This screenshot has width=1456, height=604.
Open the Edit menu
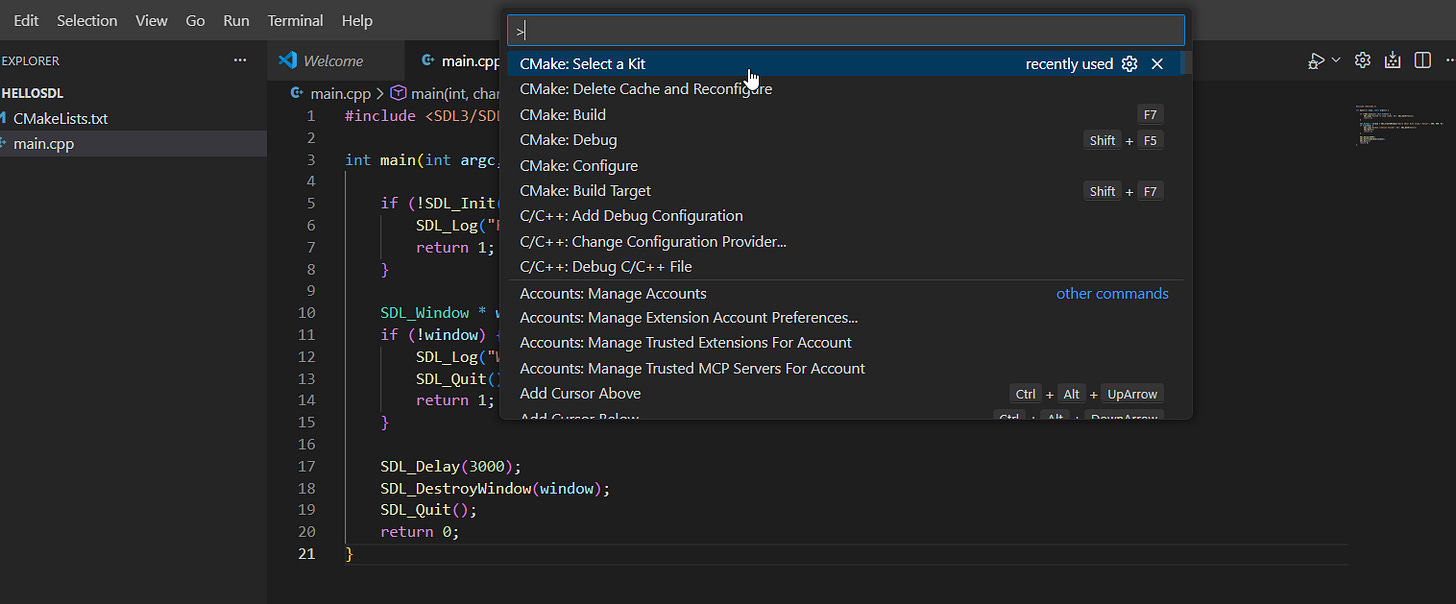pyautogui.click(x=26, y=20)
